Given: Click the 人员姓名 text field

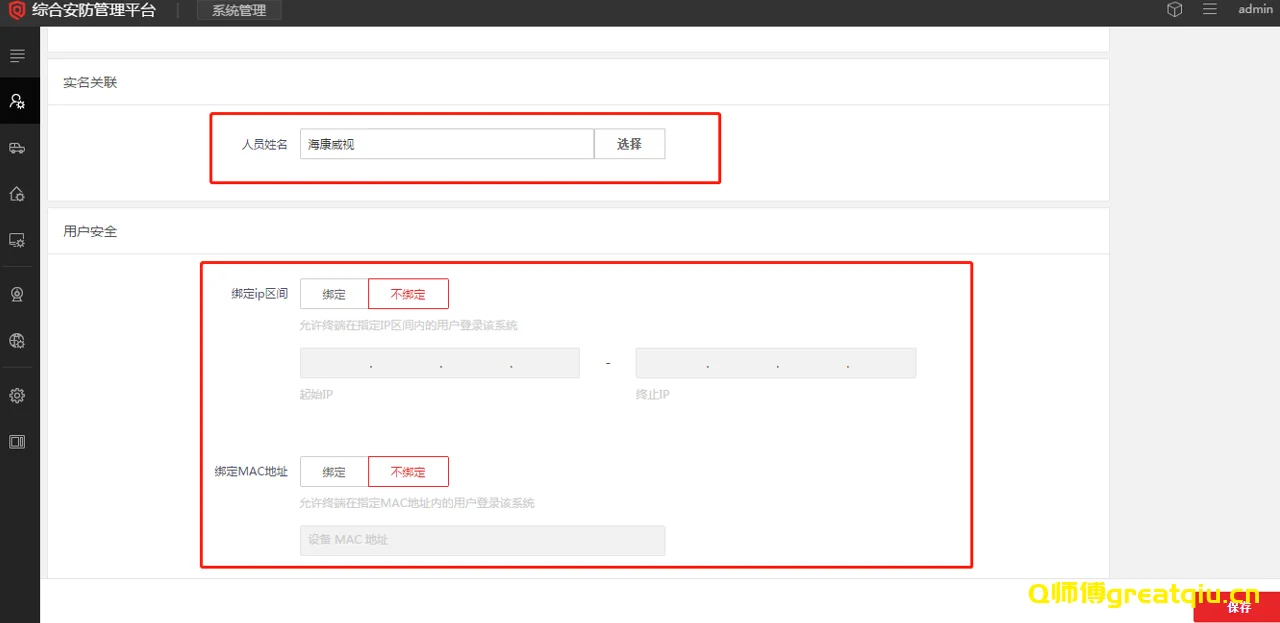Looking at the screenshot, I should pos(446,144).
